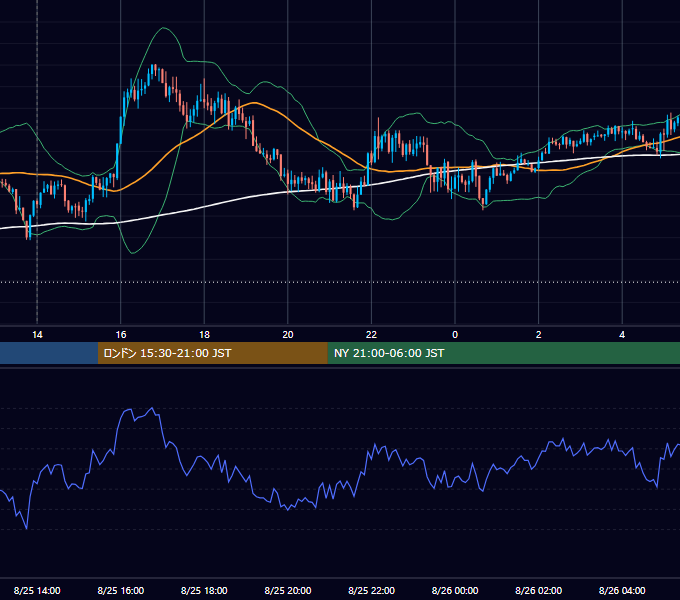Click the 18 hour axis label

click(x=204, y=335)
